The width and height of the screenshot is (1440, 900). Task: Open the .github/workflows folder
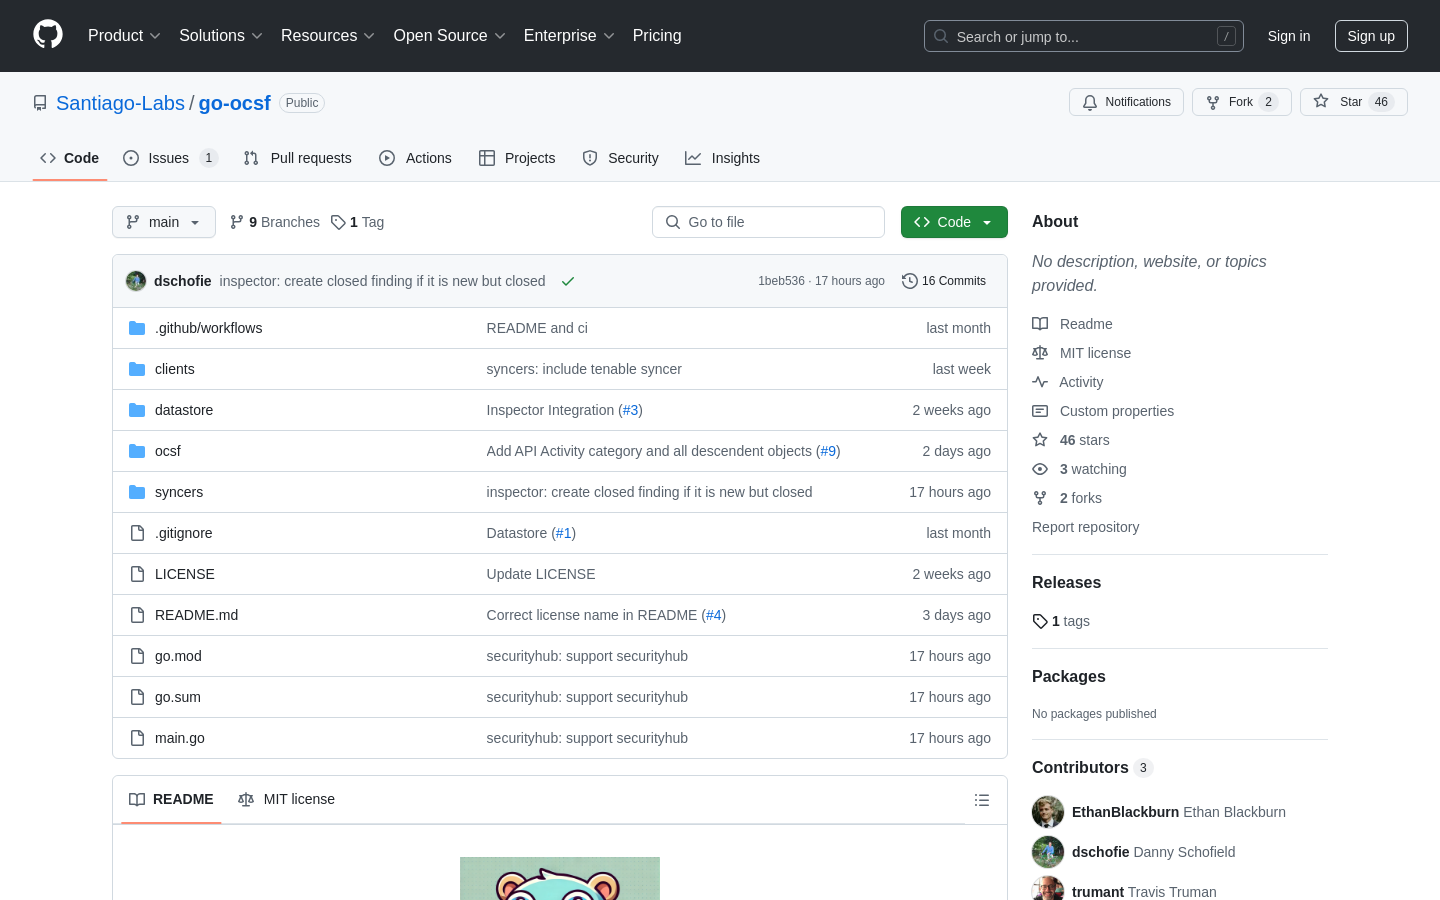tap(208, 328)
